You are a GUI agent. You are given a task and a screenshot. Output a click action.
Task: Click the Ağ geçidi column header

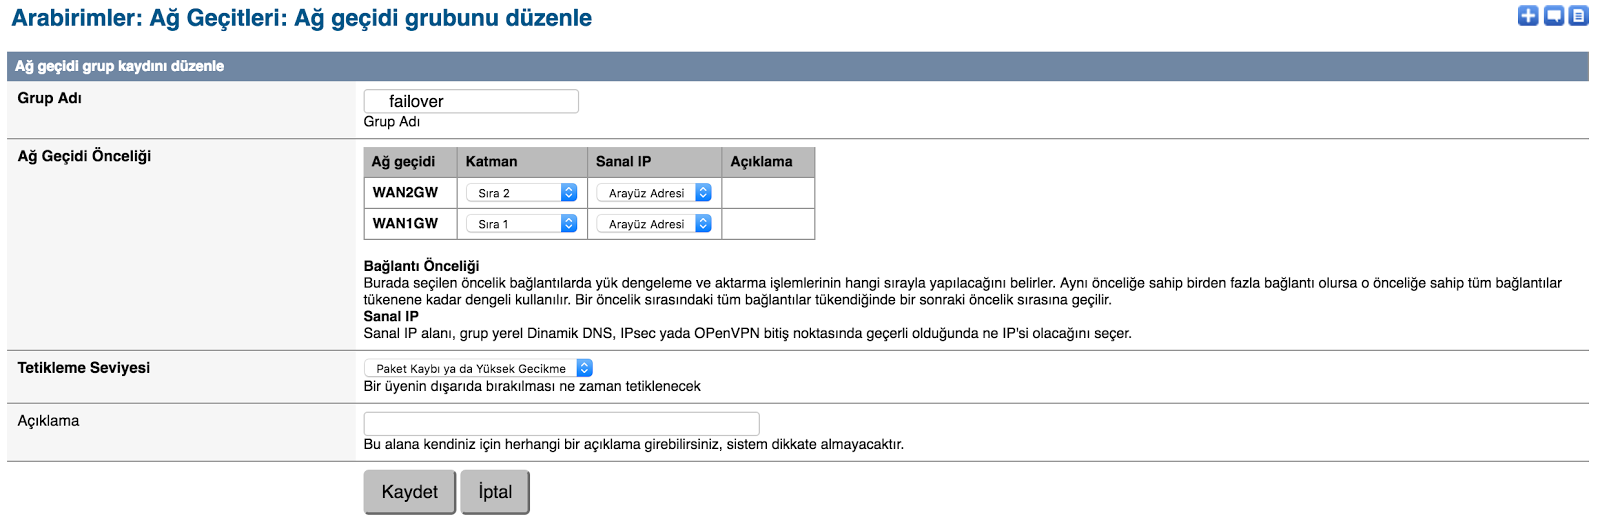(x=403, y=161)
